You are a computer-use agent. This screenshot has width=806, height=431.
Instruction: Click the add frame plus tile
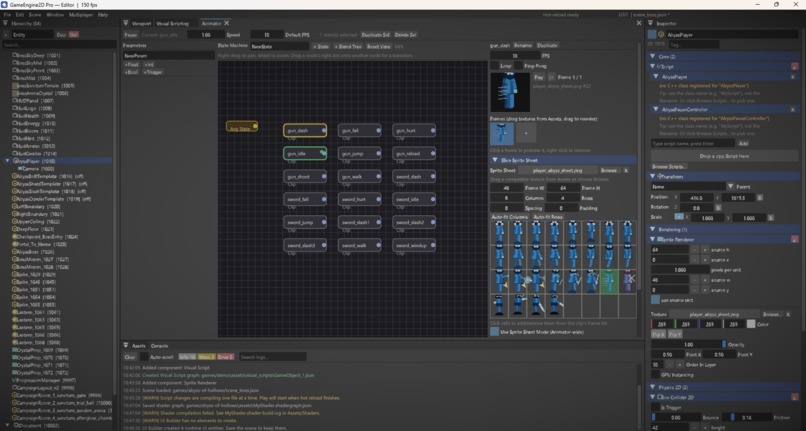(x=526, y=133)
